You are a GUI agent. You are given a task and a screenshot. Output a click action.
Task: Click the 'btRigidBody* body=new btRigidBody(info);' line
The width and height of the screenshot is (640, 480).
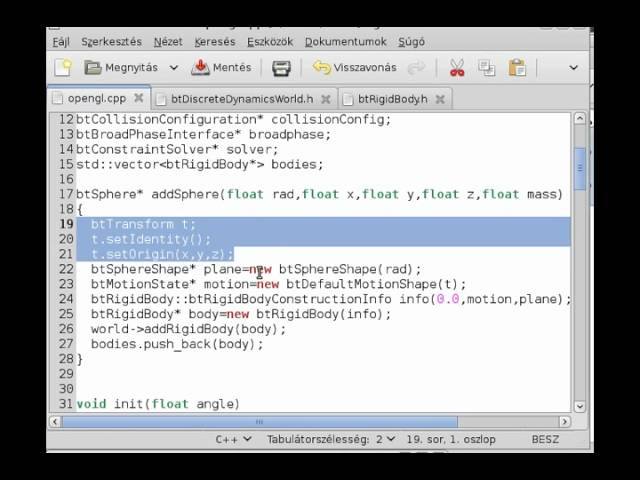point(241,314)
